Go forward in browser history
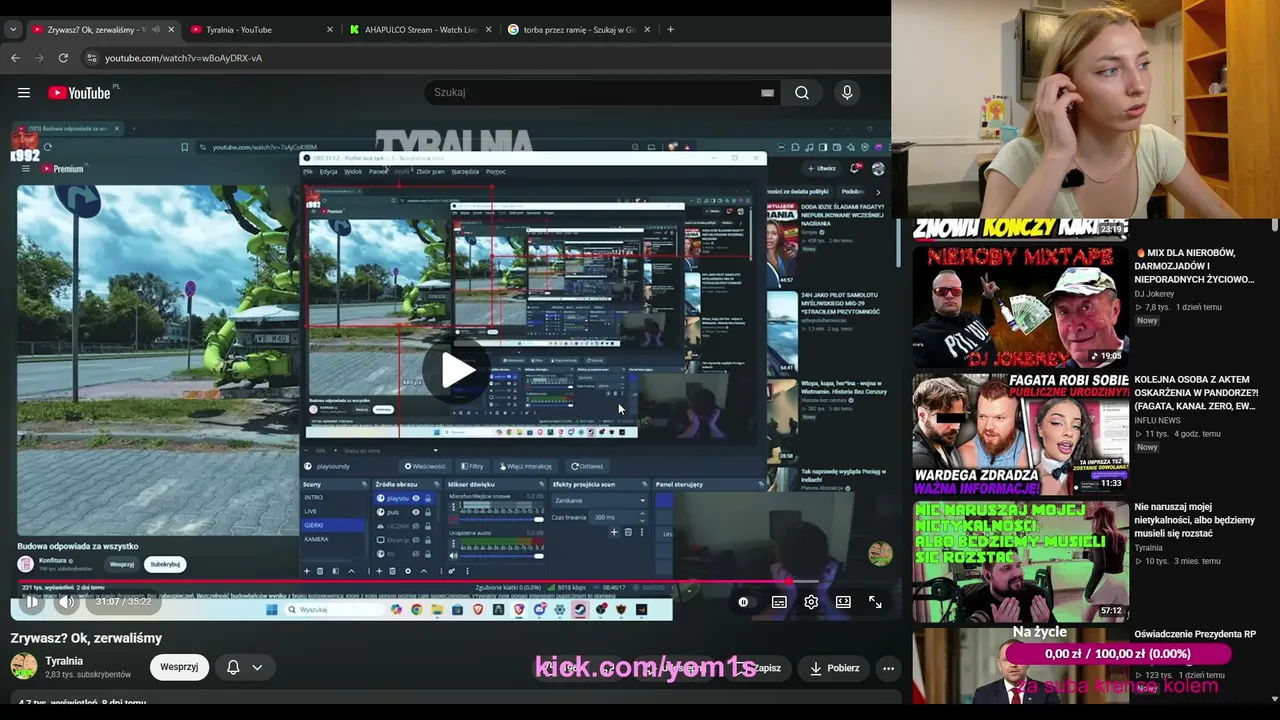 pos(39,58)
